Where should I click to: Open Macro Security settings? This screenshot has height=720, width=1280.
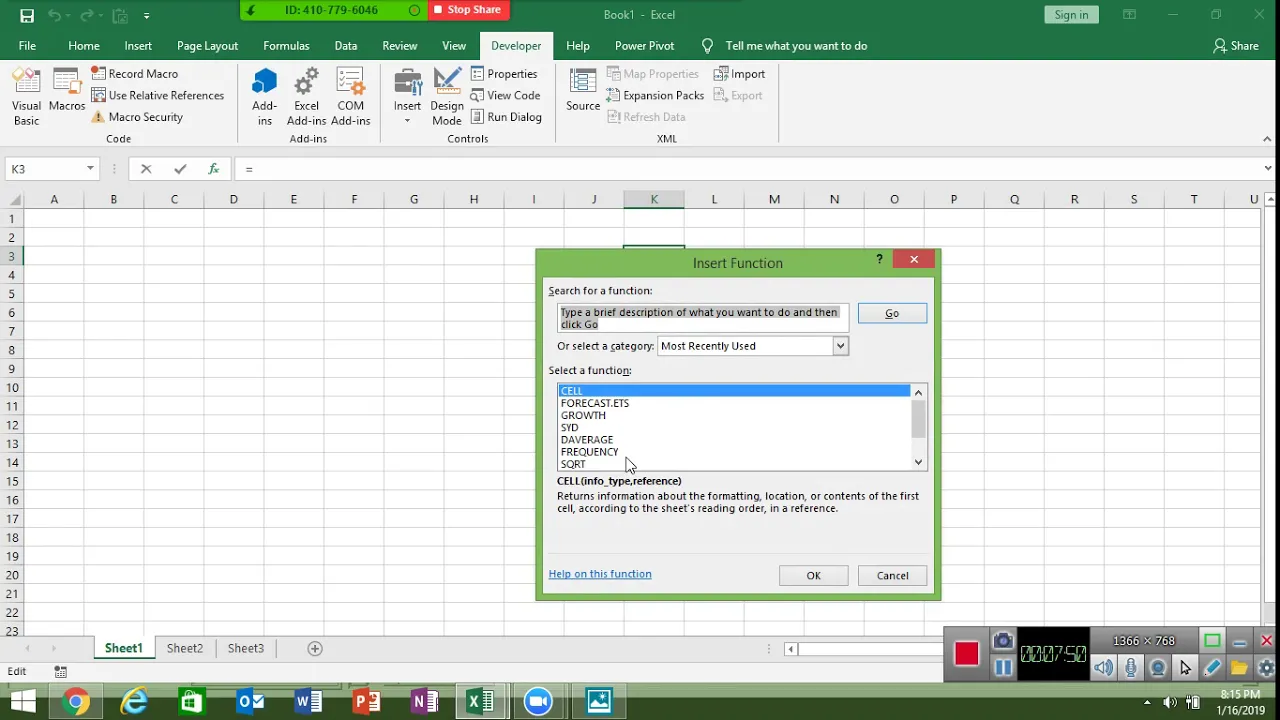pos(137,117)
